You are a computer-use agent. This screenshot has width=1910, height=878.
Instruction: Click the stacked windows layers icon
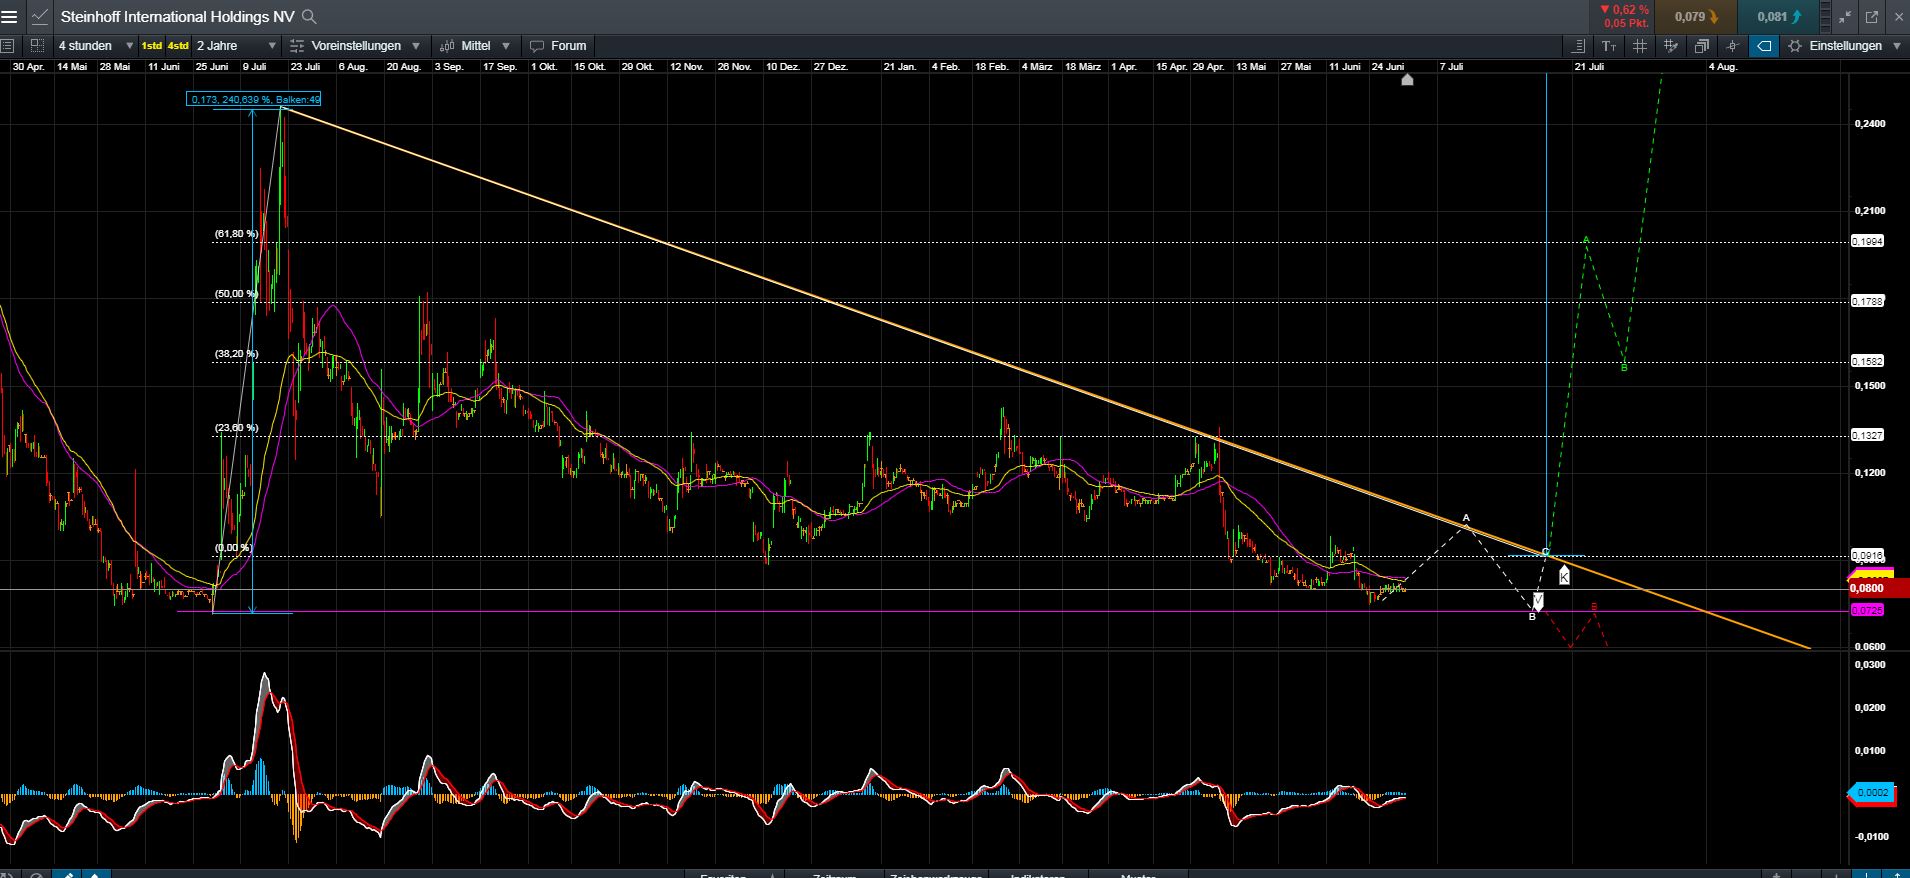coord(1702,46)
